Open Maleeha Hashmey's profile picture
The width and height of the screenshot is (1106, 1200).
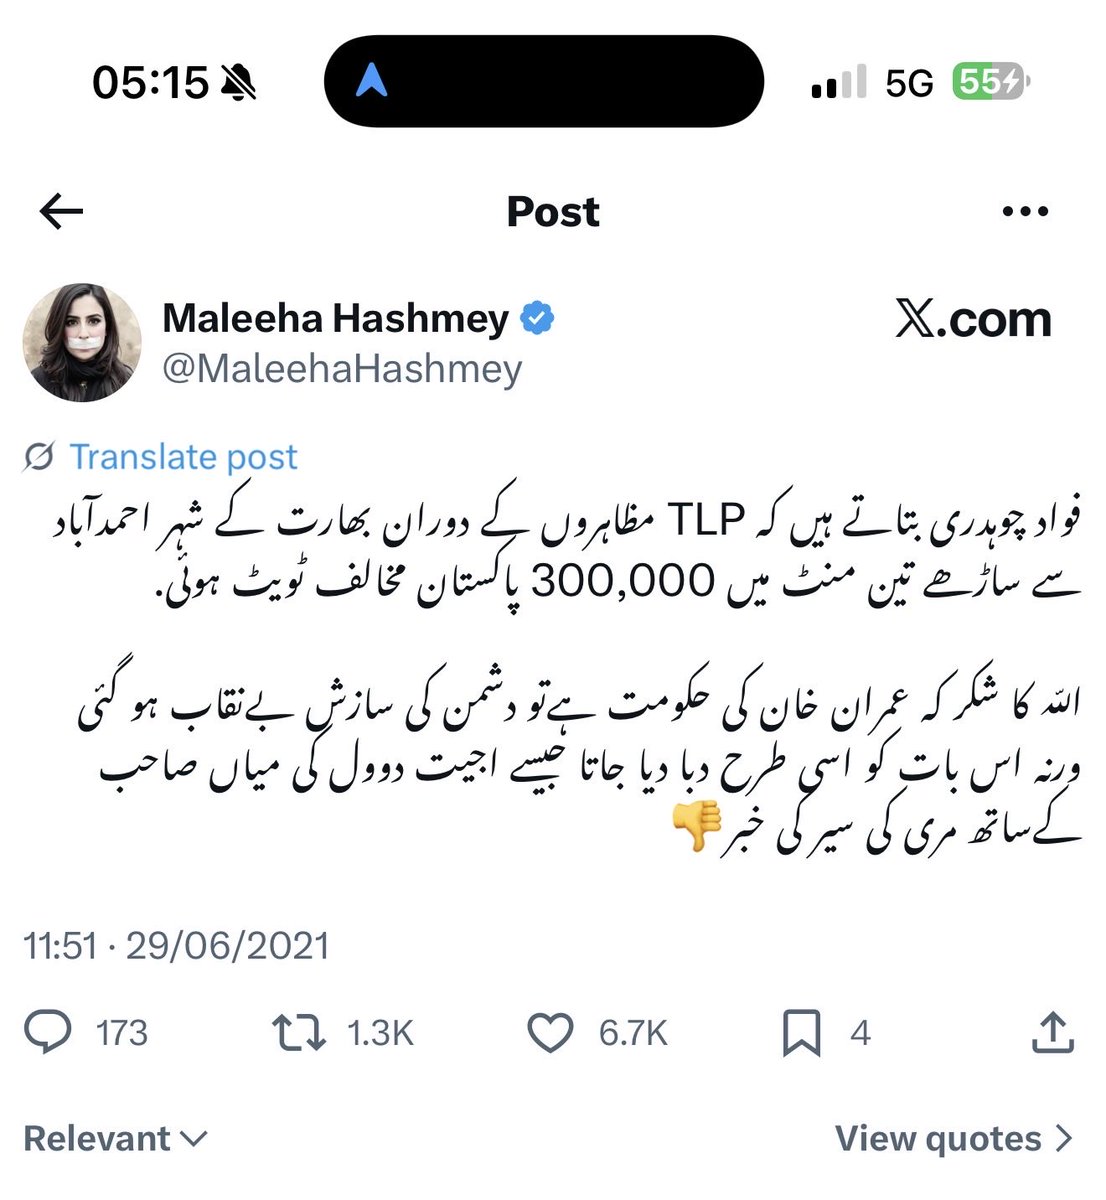(x=82, y=342)
